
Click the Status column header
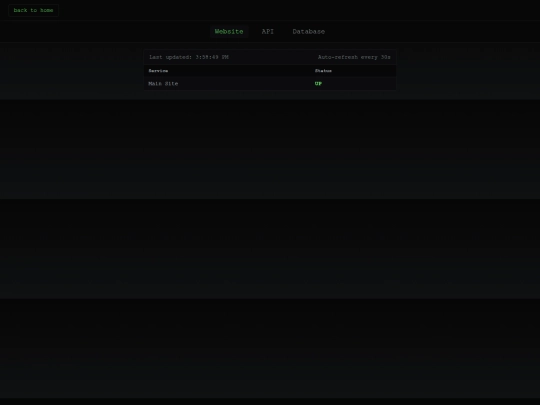pyautogui.click(x=323, y=71)
